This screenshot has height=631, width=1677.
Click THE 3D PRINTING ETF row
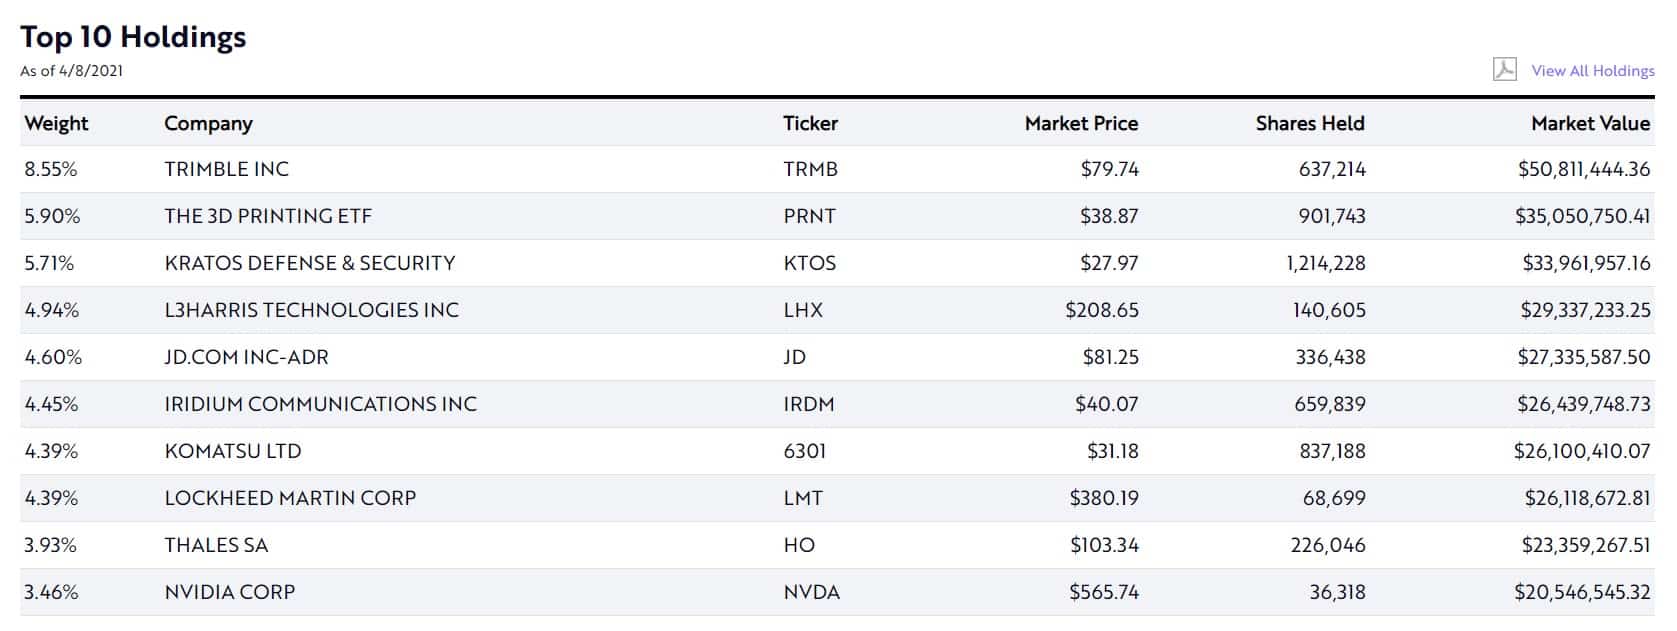pyautogui.click(x=837, y=216)
